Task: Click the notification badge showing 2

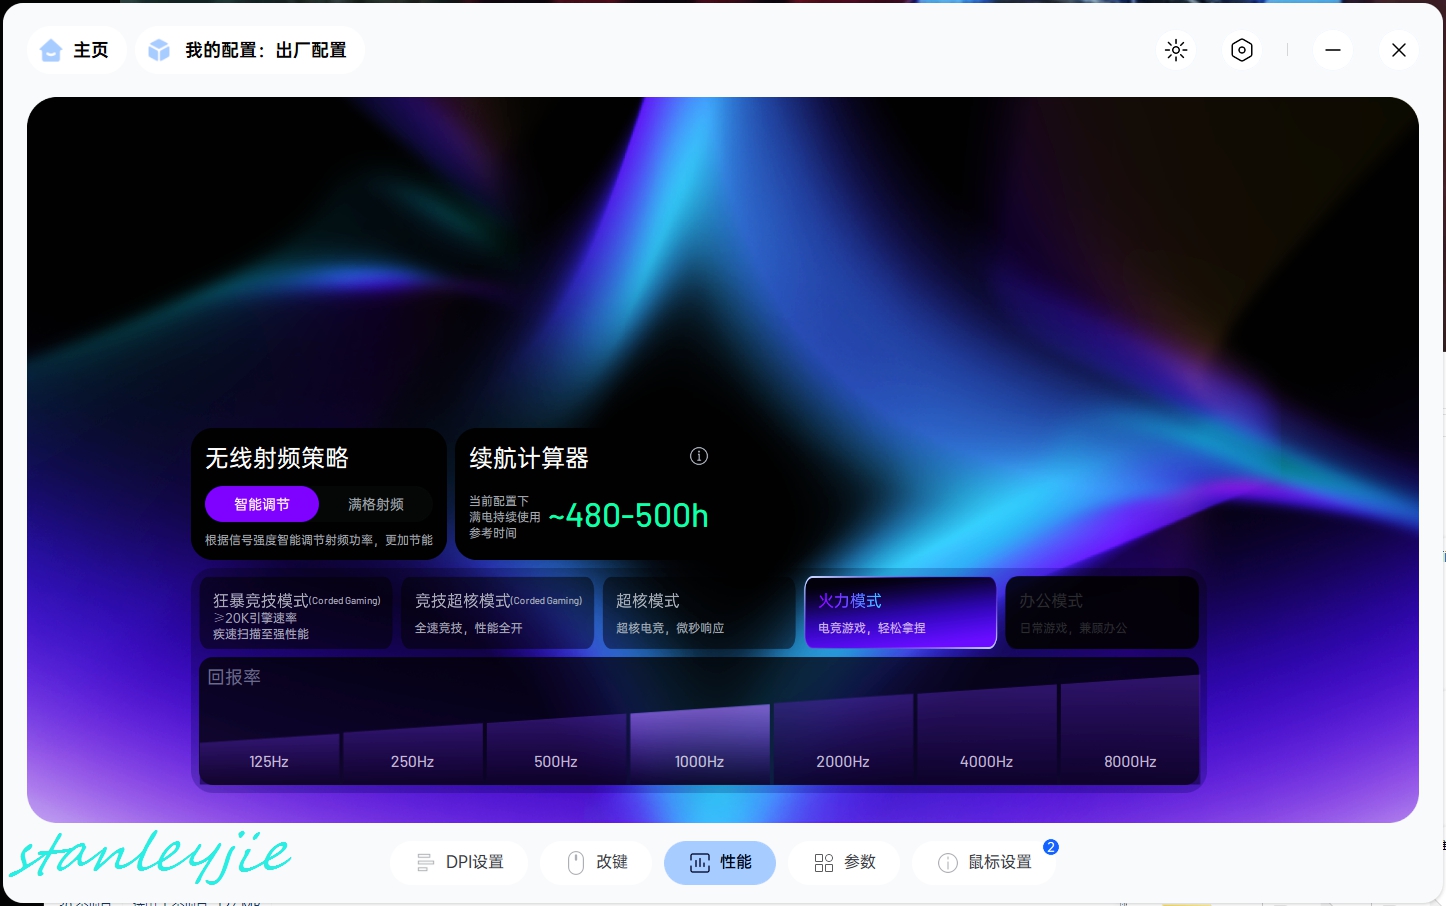Action: point(1051,847)
